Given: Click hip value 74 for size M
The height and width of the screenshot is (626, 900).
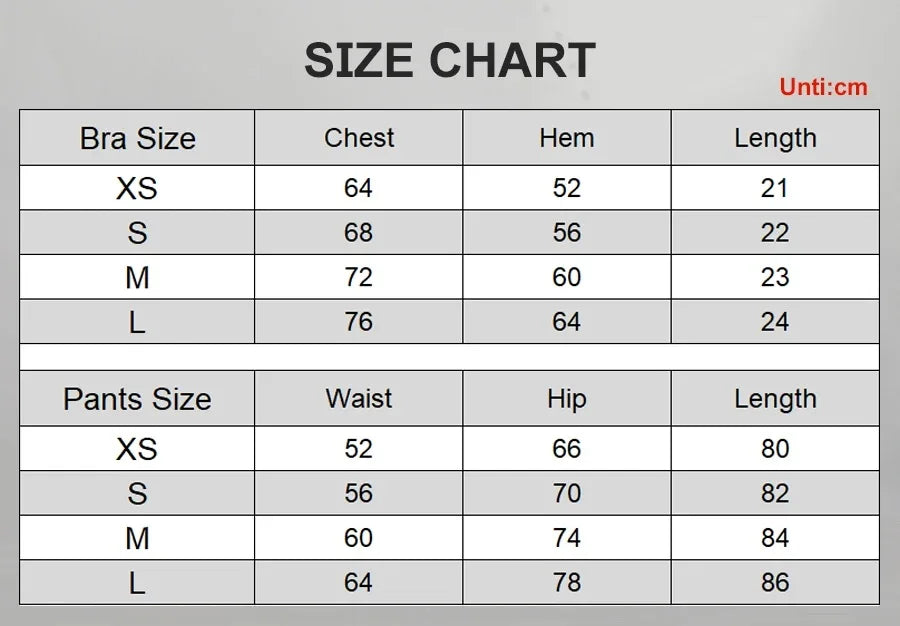Looking at the screenshot, I should pos(566,538).
